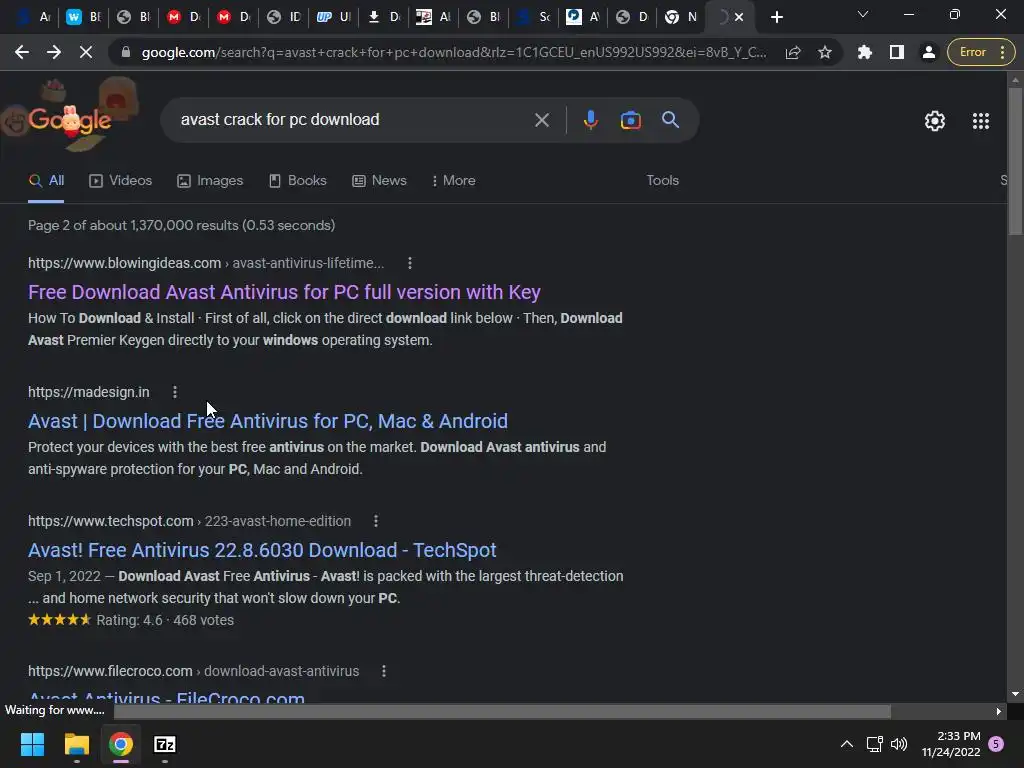Click the Chrome taskbar icon
The height and width of the screenshot is (768, 1024).
(x=121, y=744)
